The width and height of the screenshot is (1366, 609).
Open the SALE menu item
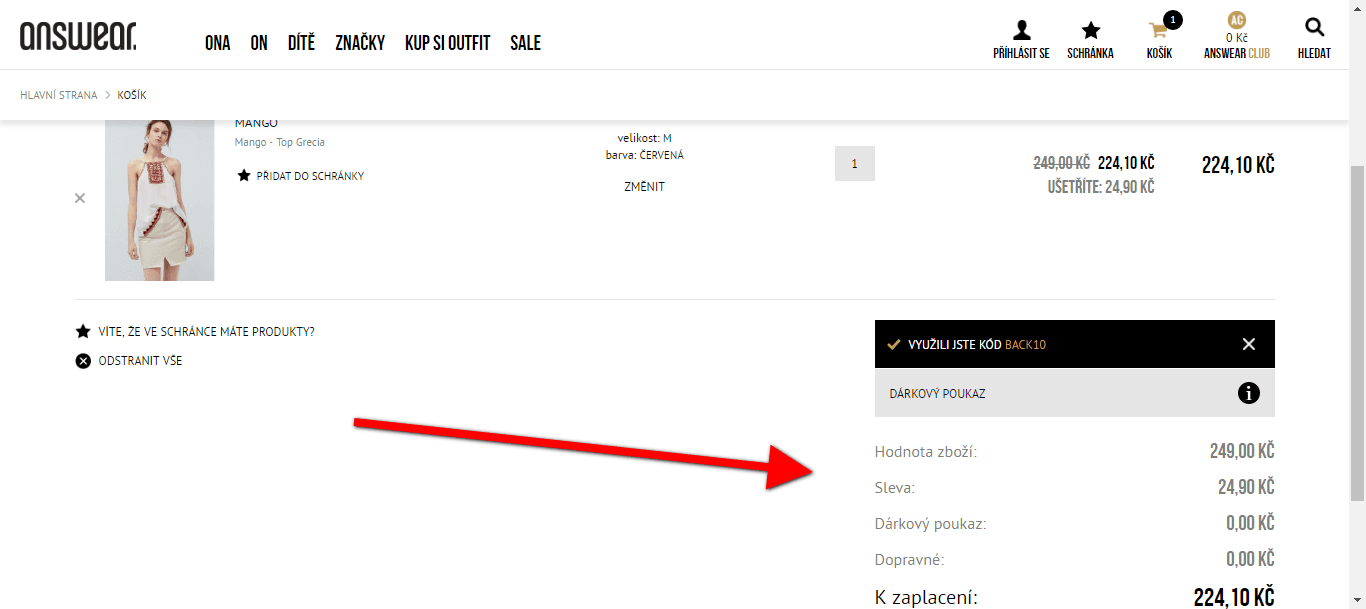525,43
